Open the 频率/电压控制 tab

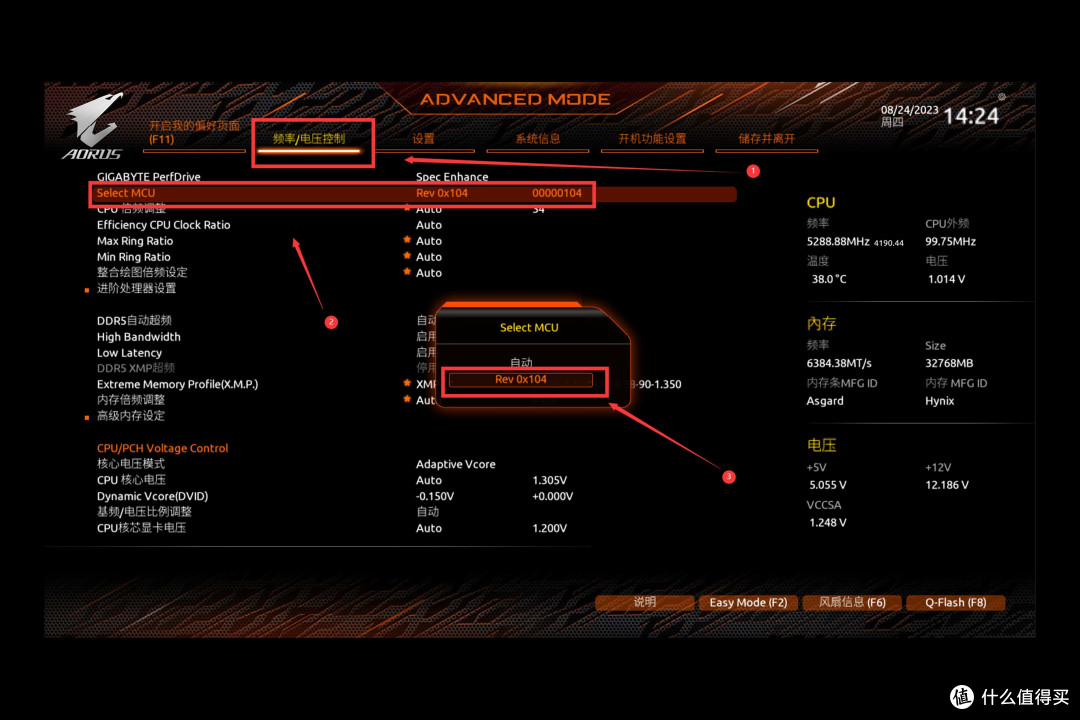(309, 138)
